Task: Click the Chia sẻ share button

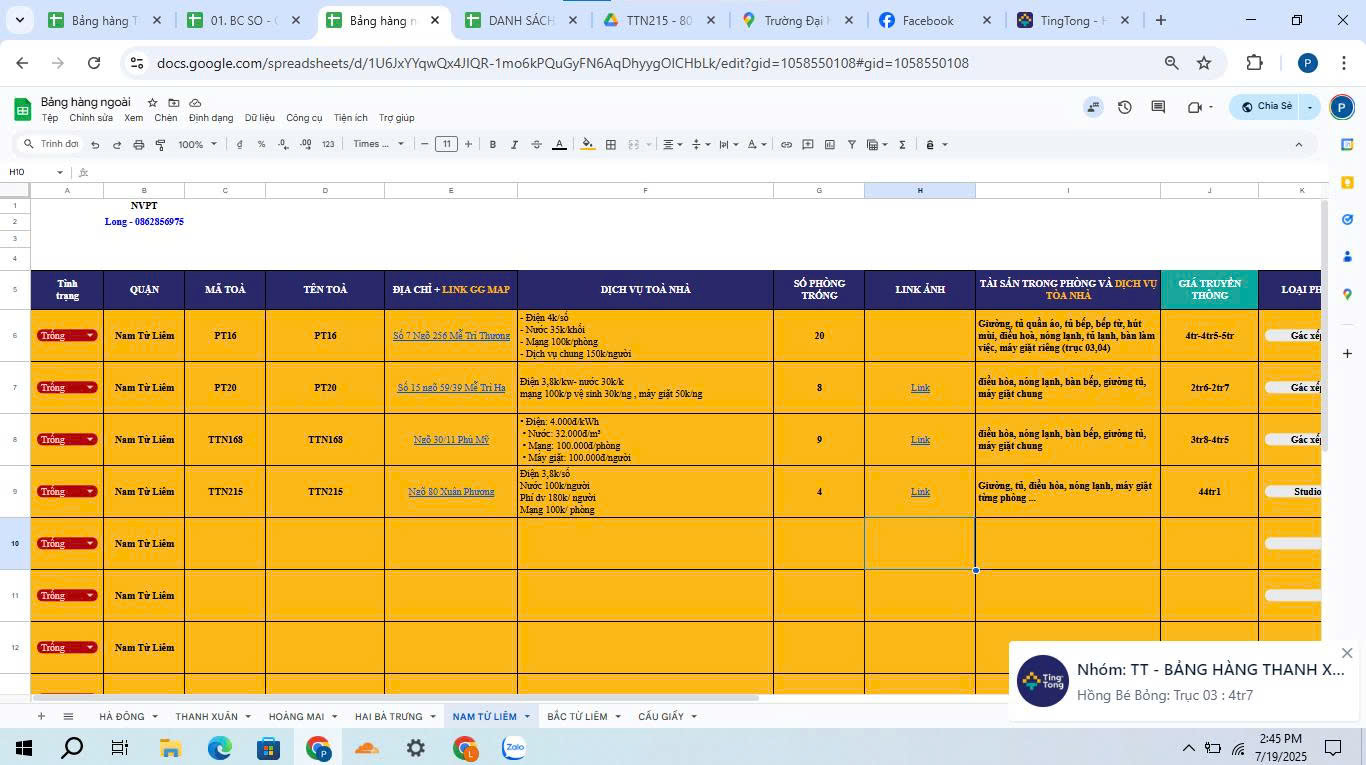Action: pos(1266,107)
